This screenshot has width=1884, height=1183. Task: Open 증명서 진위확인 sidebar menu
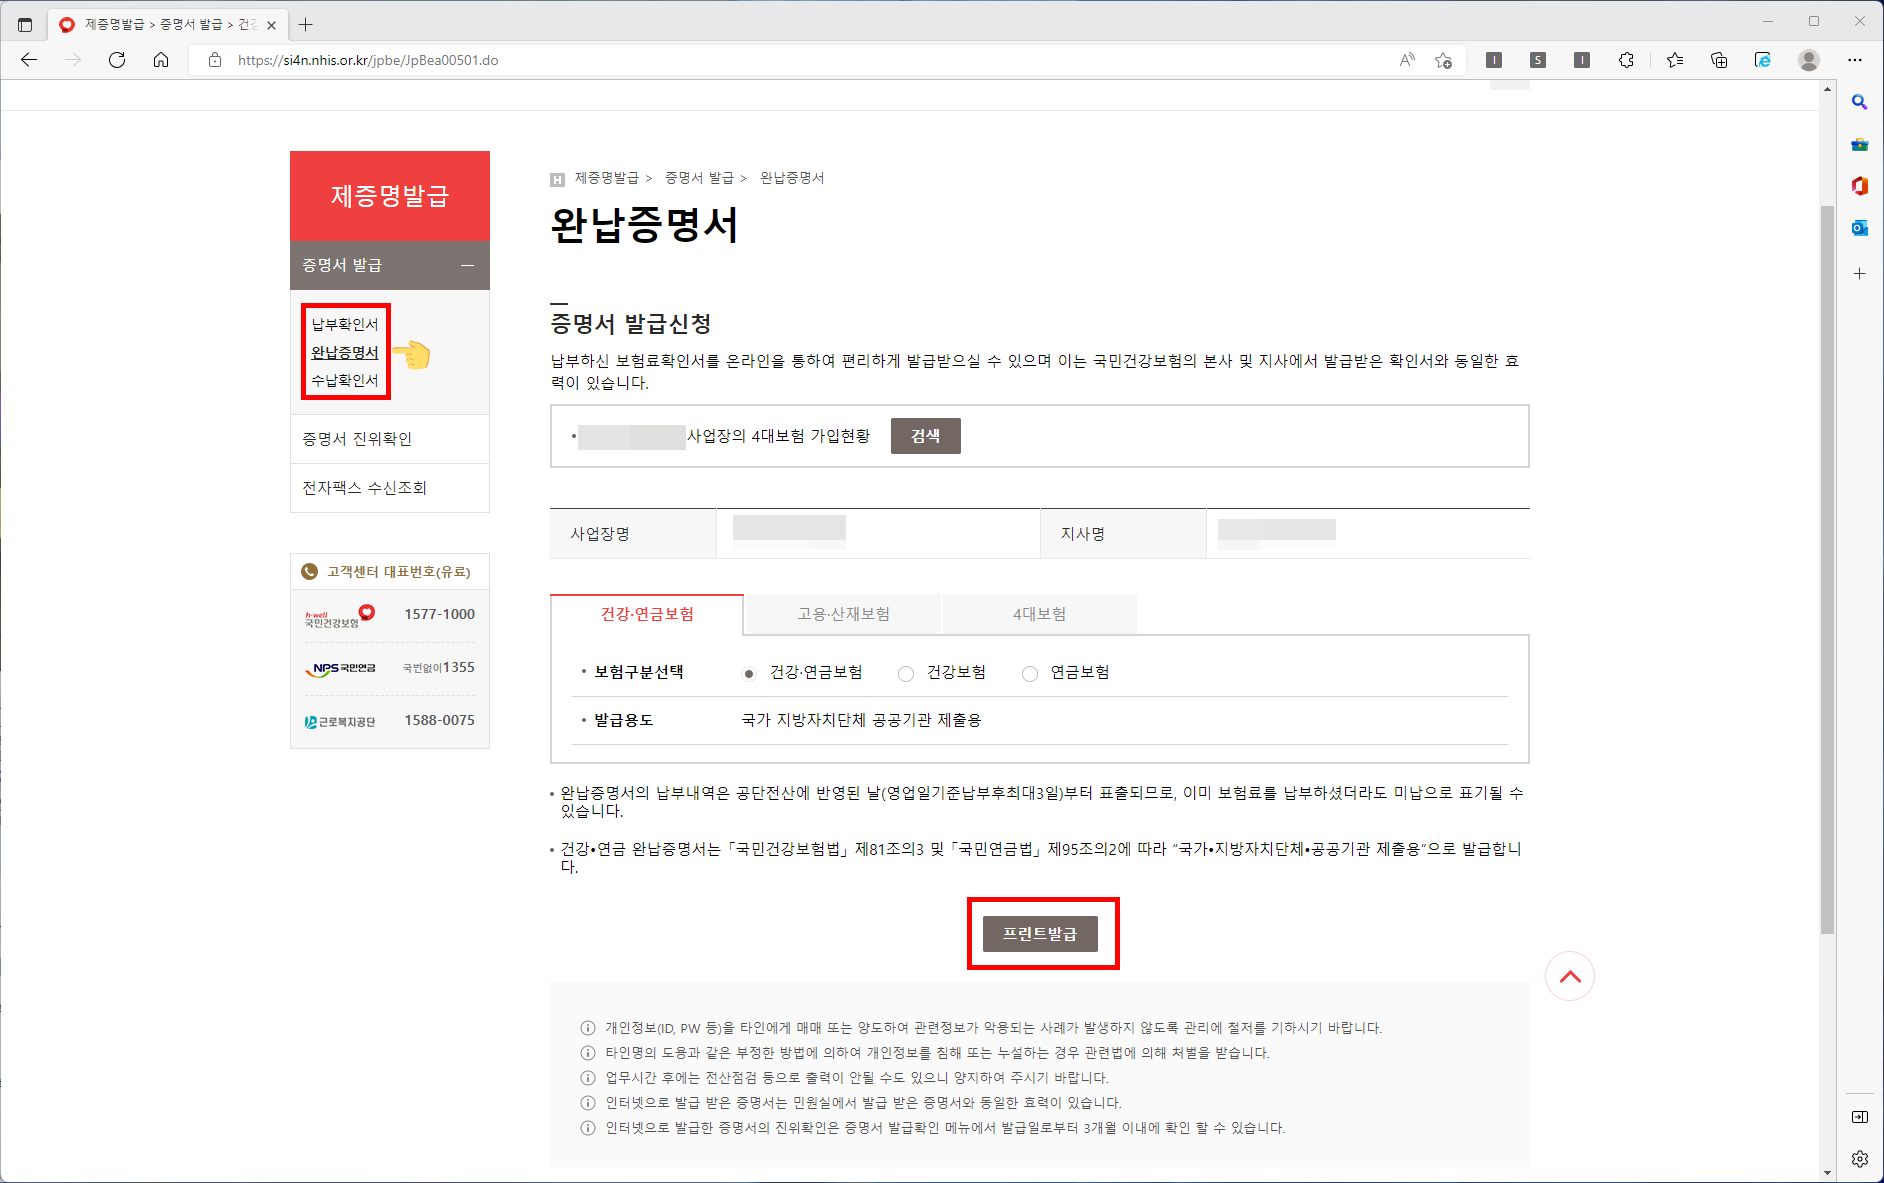pyautogui.click(x=390, y=439)
